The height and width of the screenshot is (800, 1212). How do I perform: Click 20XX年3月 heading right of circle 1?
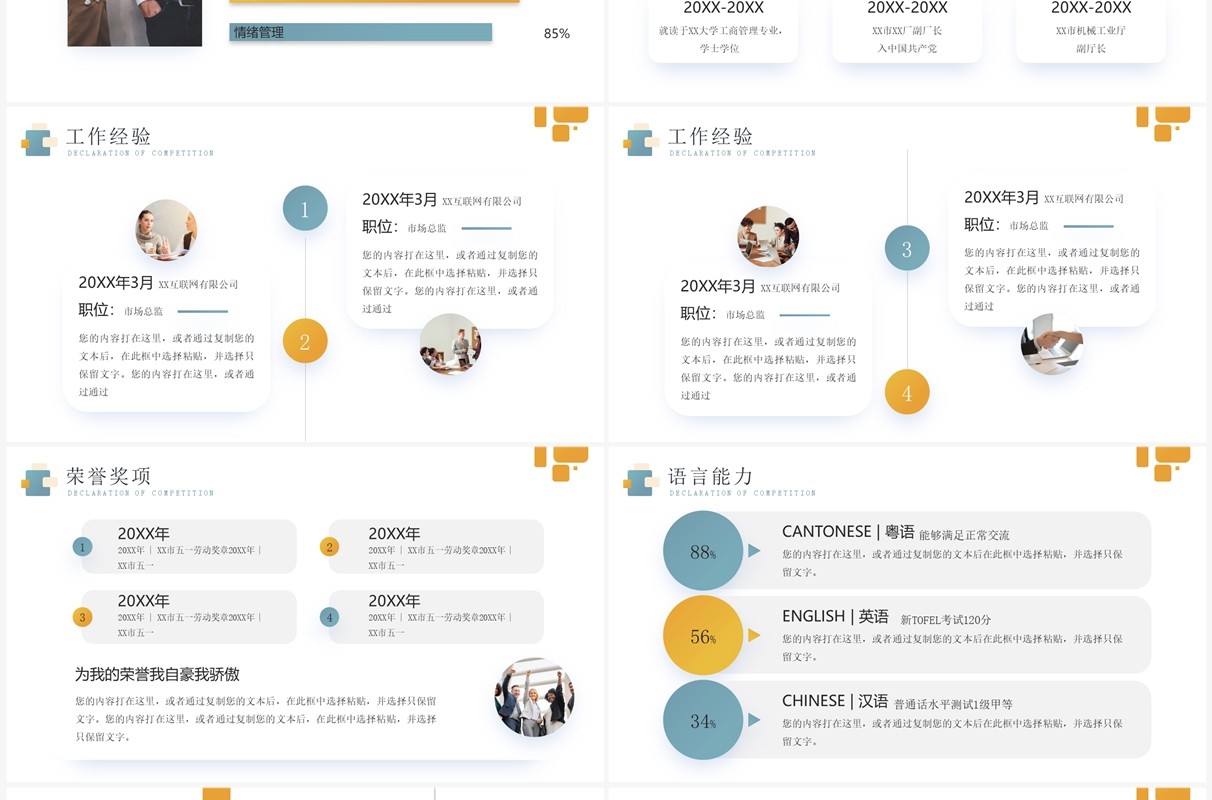(x=400, y=199)
